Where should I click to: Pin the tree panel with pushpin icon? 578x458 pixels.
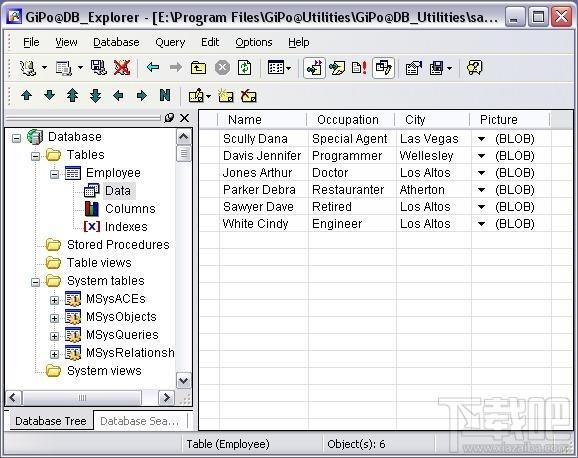click(169, 118)
